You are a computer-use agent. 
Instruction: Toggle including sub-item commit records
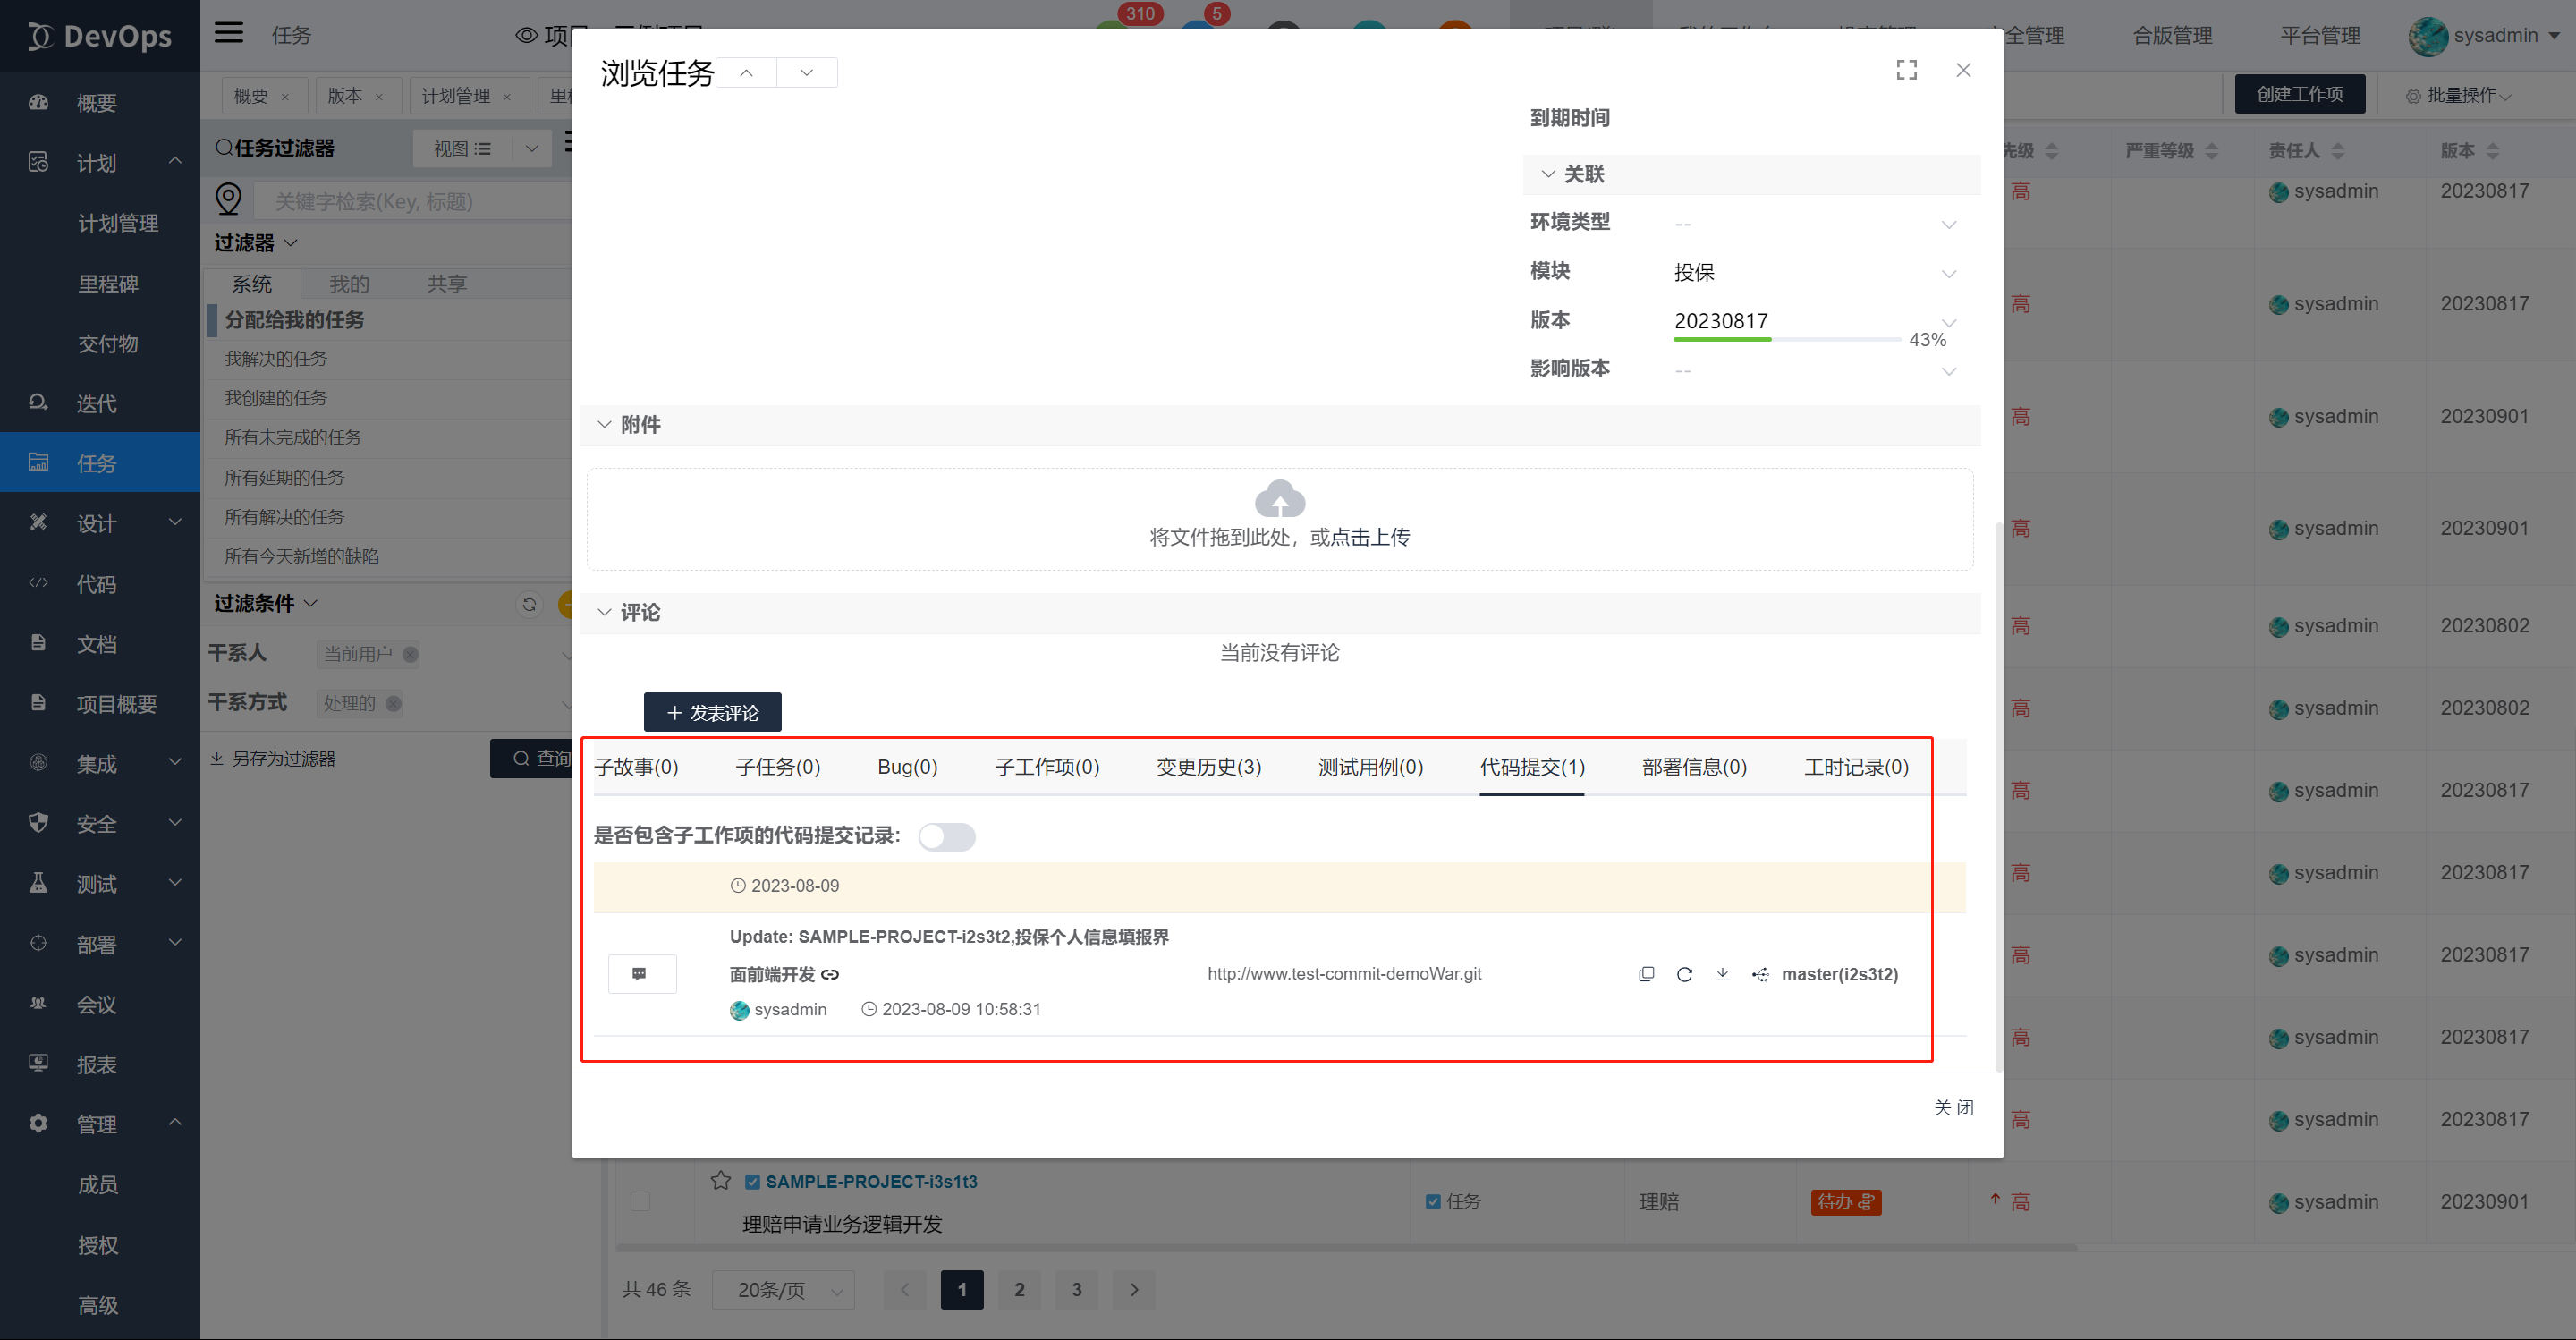point(946,836)
